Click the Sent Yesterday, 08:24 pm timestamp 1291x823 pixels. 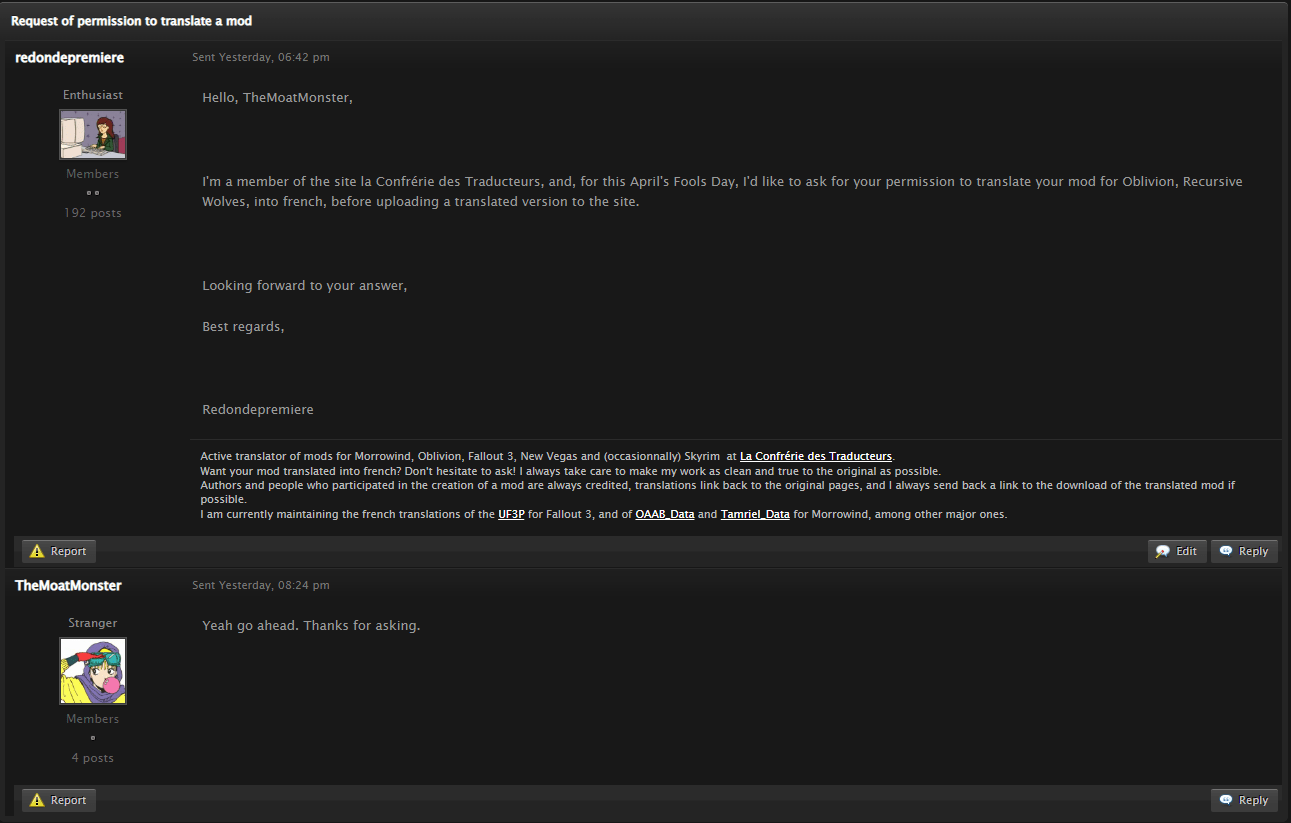click(261, 586)
